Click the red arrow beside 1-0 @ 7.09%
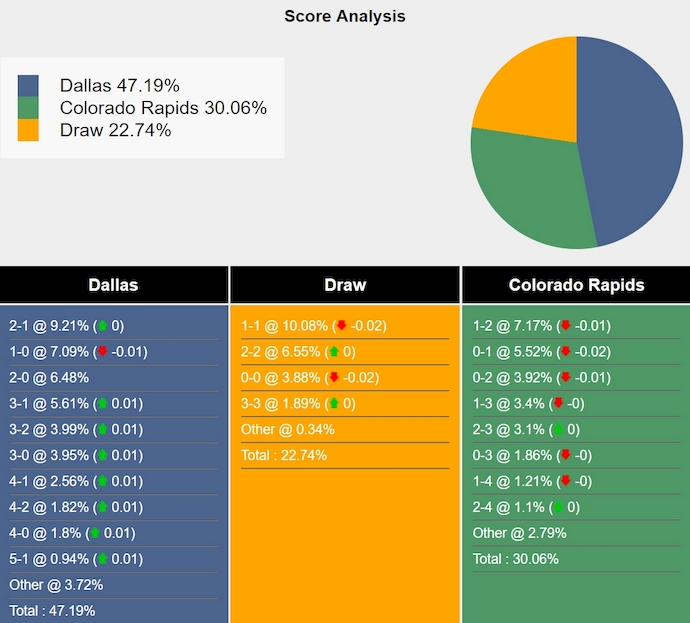This screenshot has width=690, height=623. pos(101,352)
